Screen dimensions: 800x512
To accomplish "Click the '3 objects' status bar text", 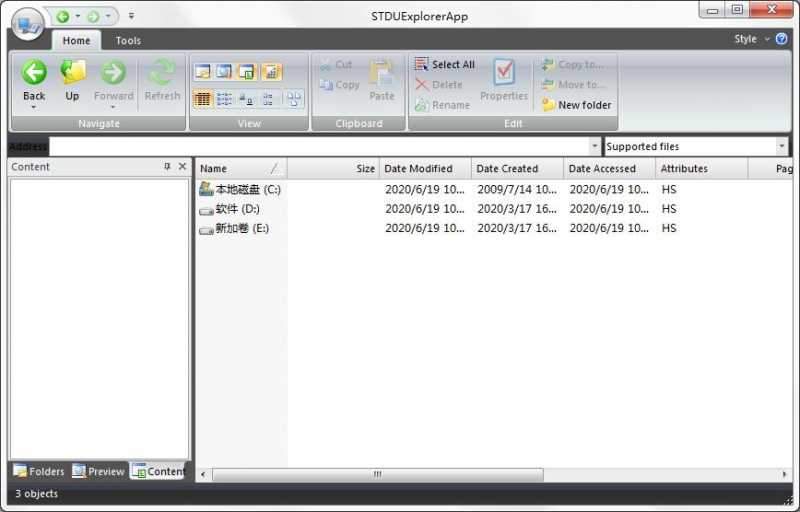I will tap(36, 494).
